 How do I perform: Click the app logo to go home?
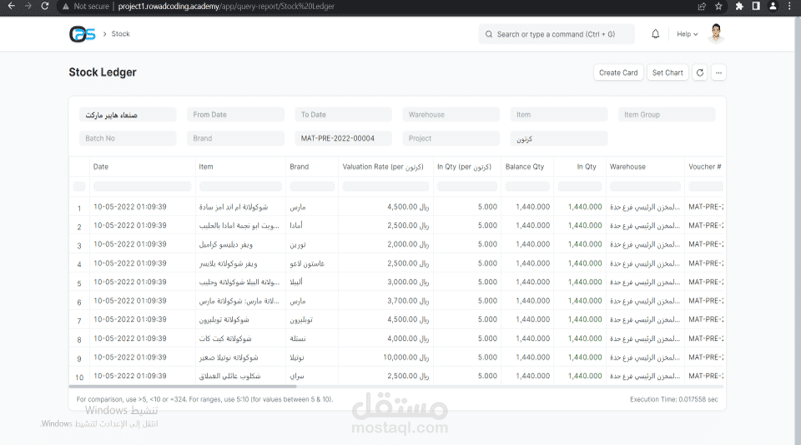pos(82,34)
